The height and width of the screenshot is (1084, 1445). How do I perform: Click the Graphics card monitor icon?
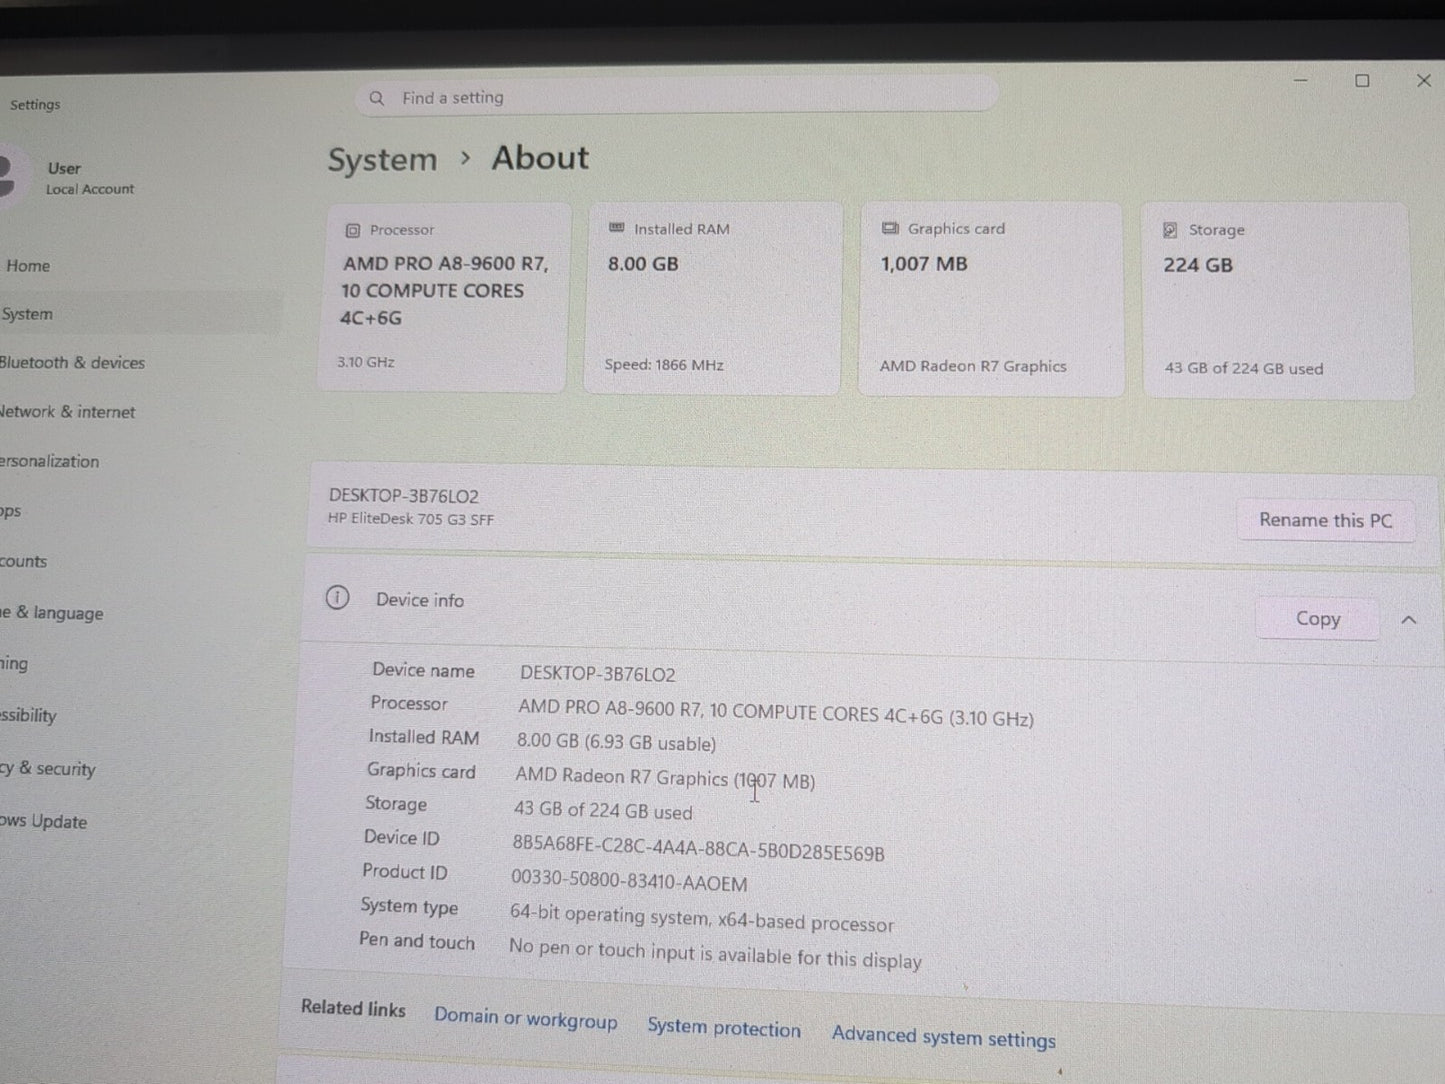pos(890,228)
